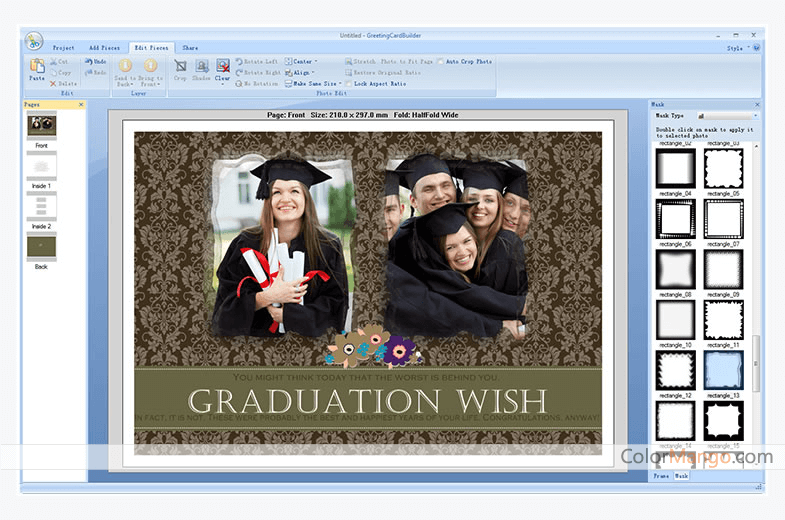The width and height of the screenshot is (785, 520).
Task: Open the Style dropdown at top right
Action: point(738,47)
